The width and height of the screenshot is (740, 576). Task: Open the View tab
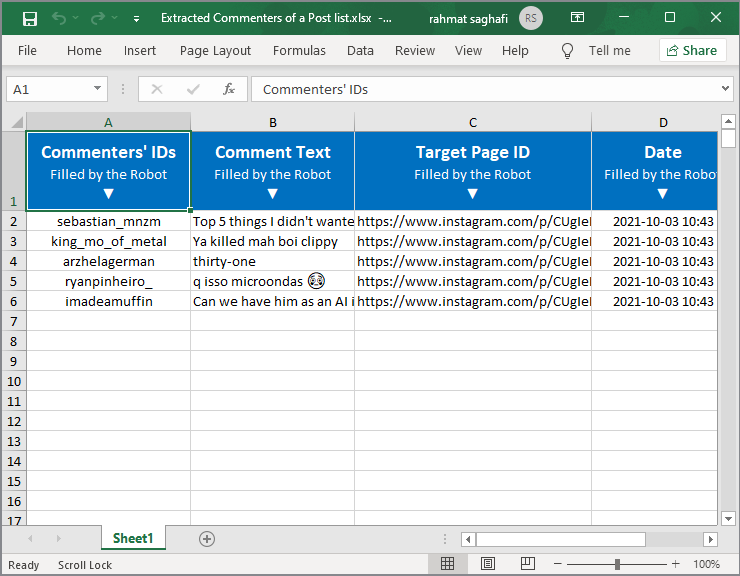pos(468,51)
